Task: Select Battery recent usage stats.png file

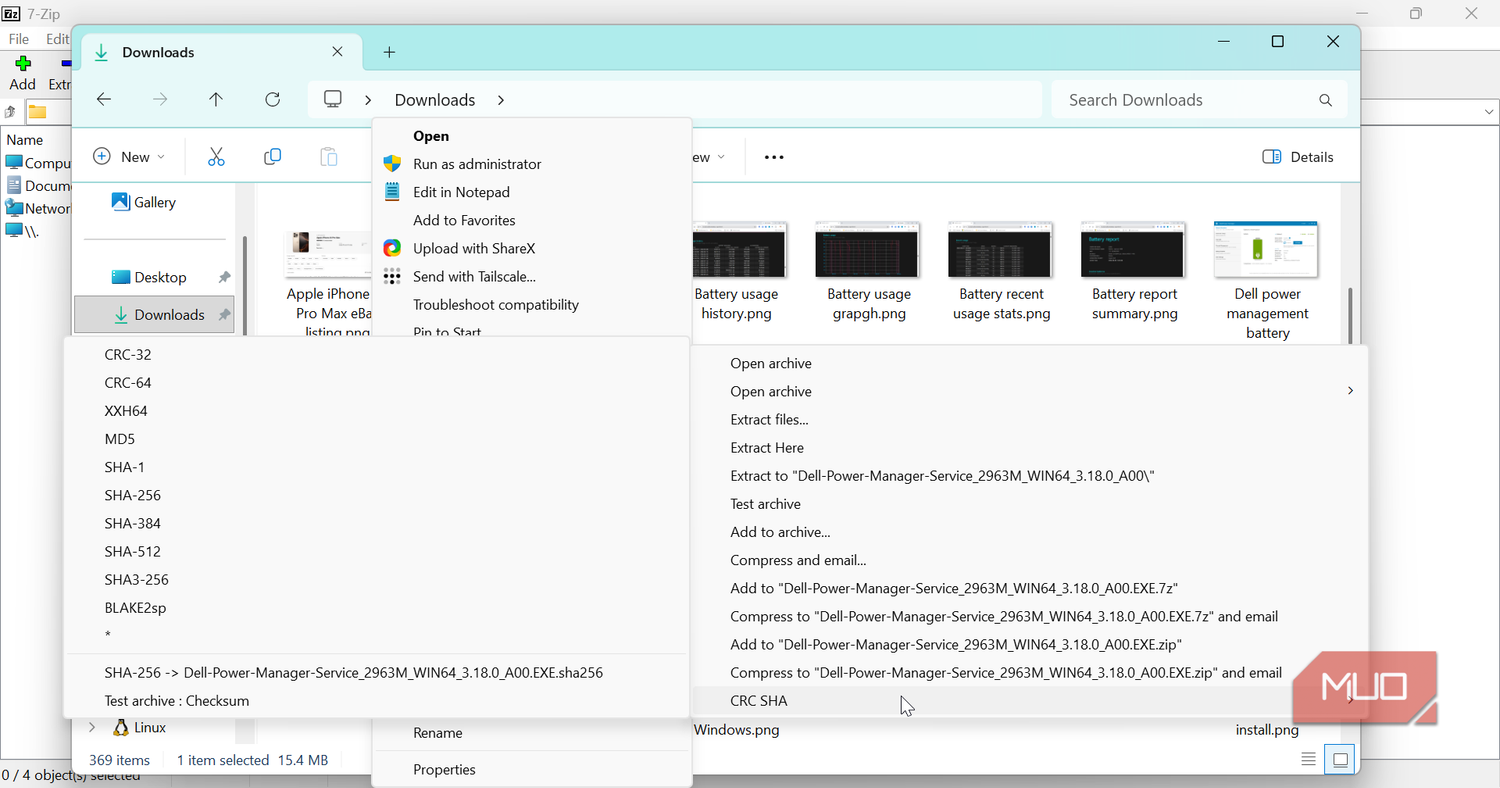Action: 1001,270
